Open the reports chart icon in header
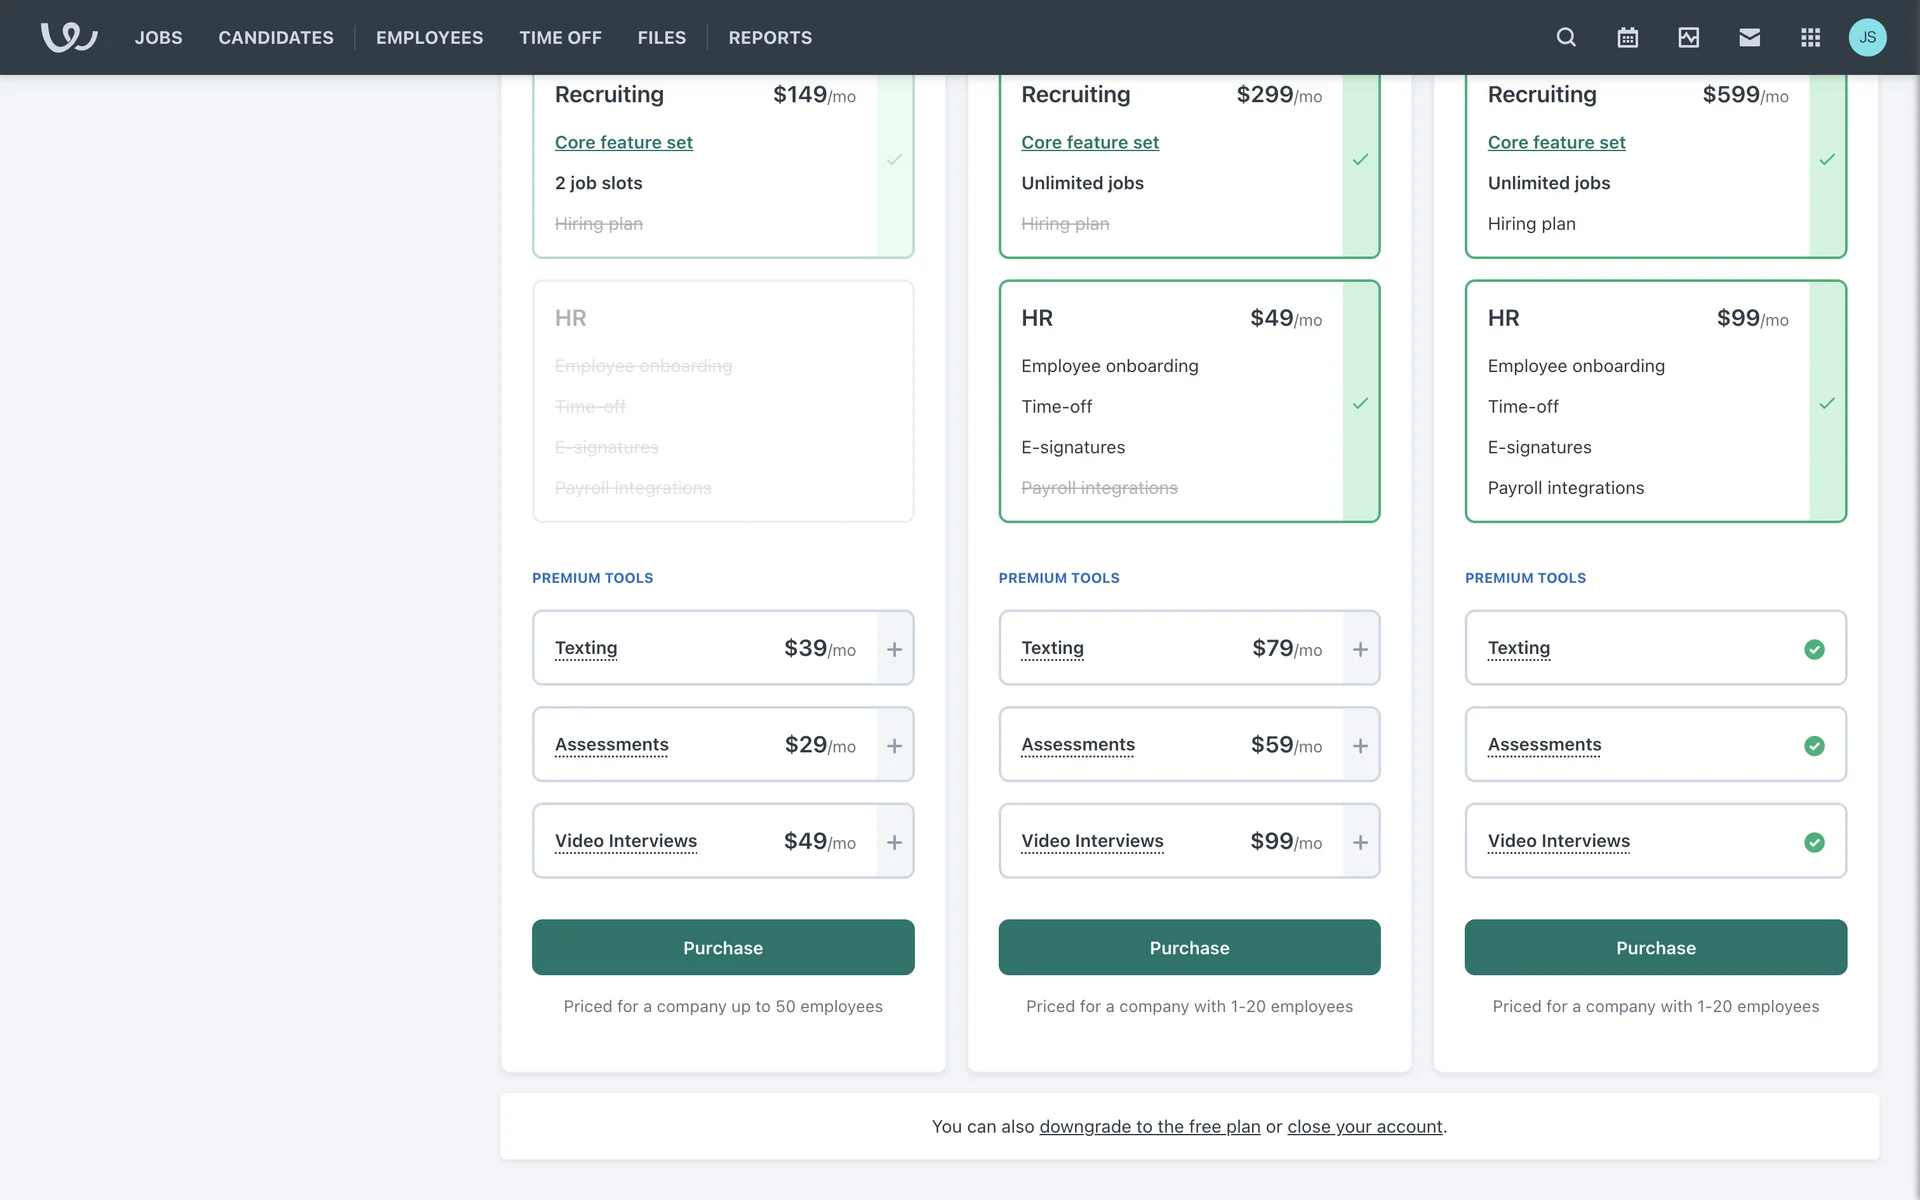The width and height of the screenshot is (1920, 1200). tap(1688, 37)
